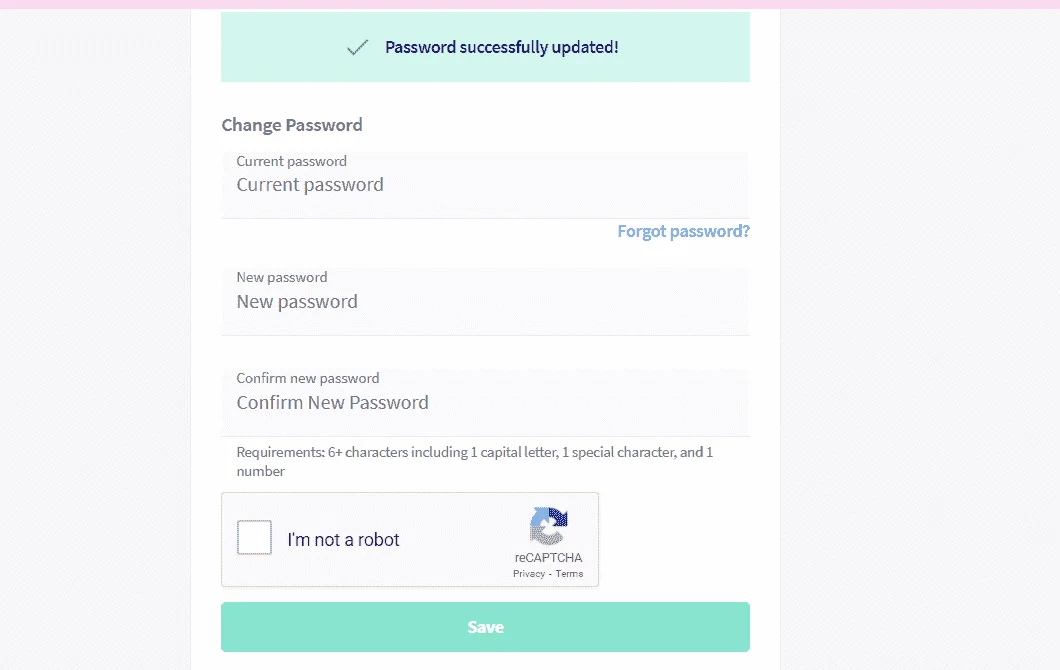Click the small Current password field label
This screenshot has height=670, width=1060.
tap(291, 161)
